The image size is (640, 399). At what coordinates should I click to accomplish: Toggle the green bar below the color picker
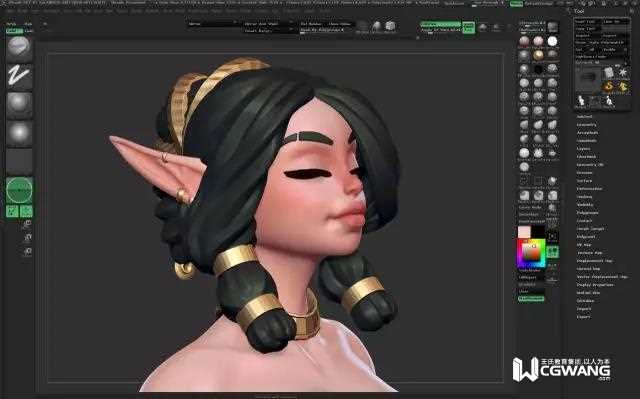531,299
